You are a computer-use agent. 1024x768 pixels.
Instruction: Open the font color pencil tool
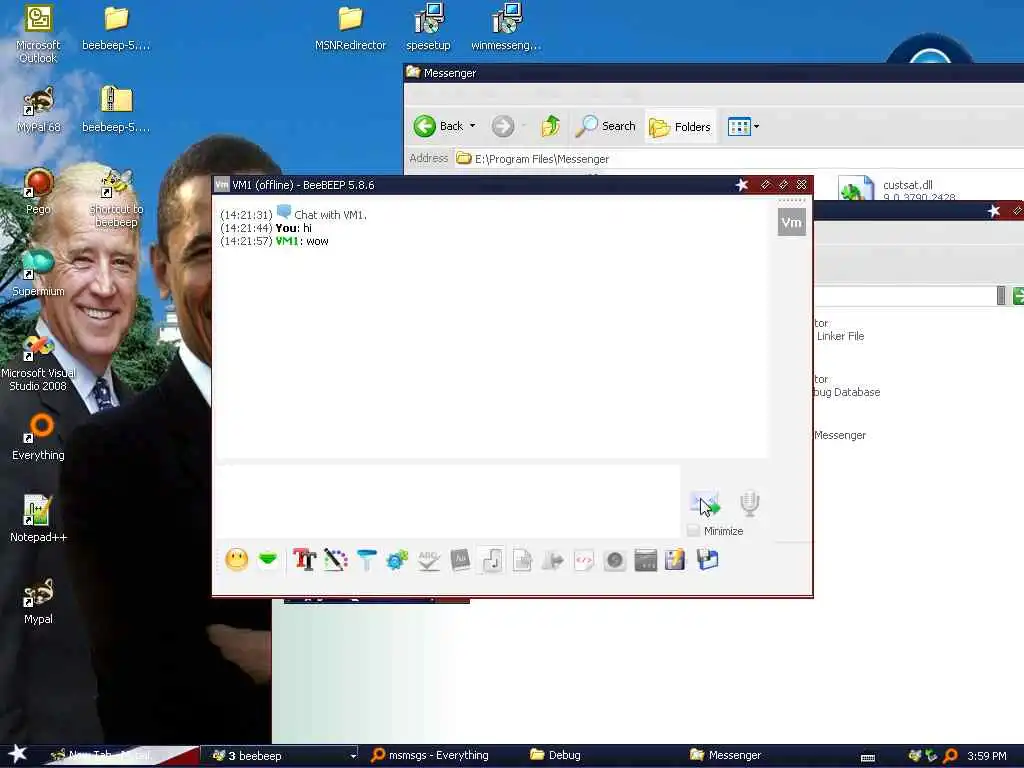pos(336,560)
